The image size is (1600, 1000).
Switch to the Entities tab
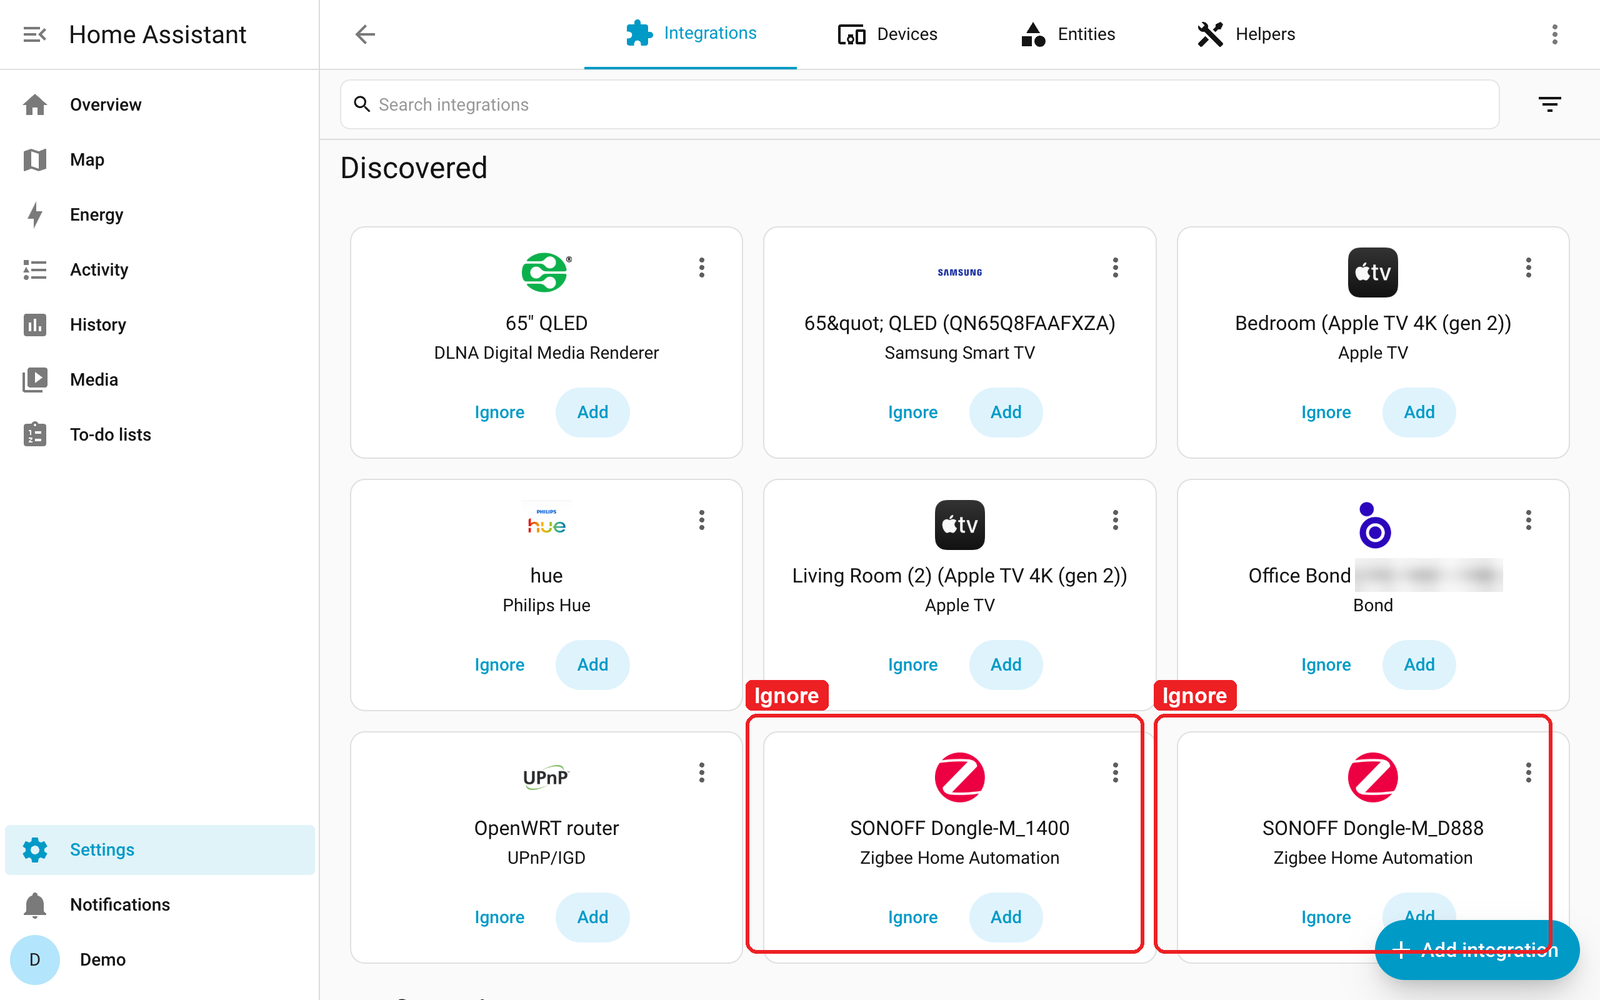pos(1067,34)
